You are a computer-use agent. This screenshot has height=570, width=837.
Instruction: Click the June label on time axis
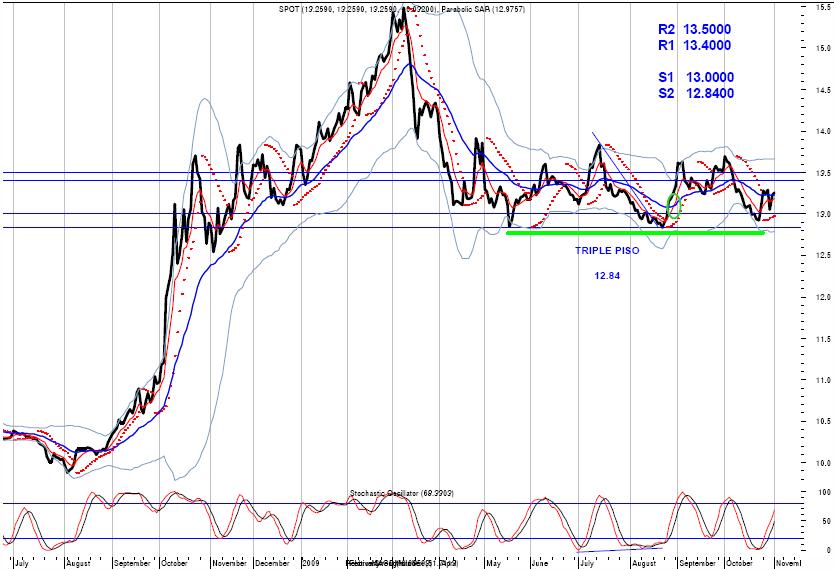click(538, 564)
